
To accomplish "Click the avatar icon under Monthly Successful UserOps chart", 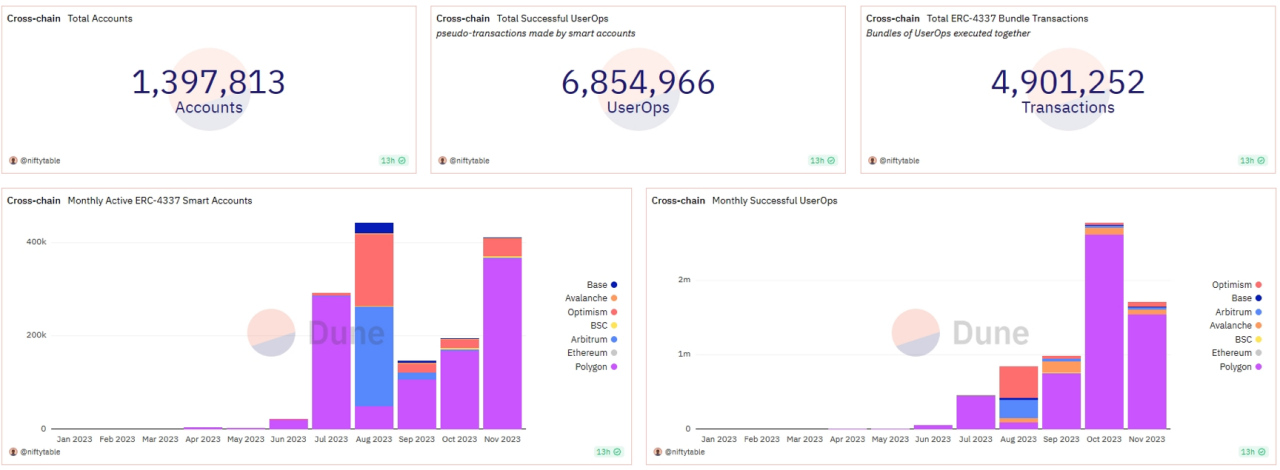I will click(658, 452).
